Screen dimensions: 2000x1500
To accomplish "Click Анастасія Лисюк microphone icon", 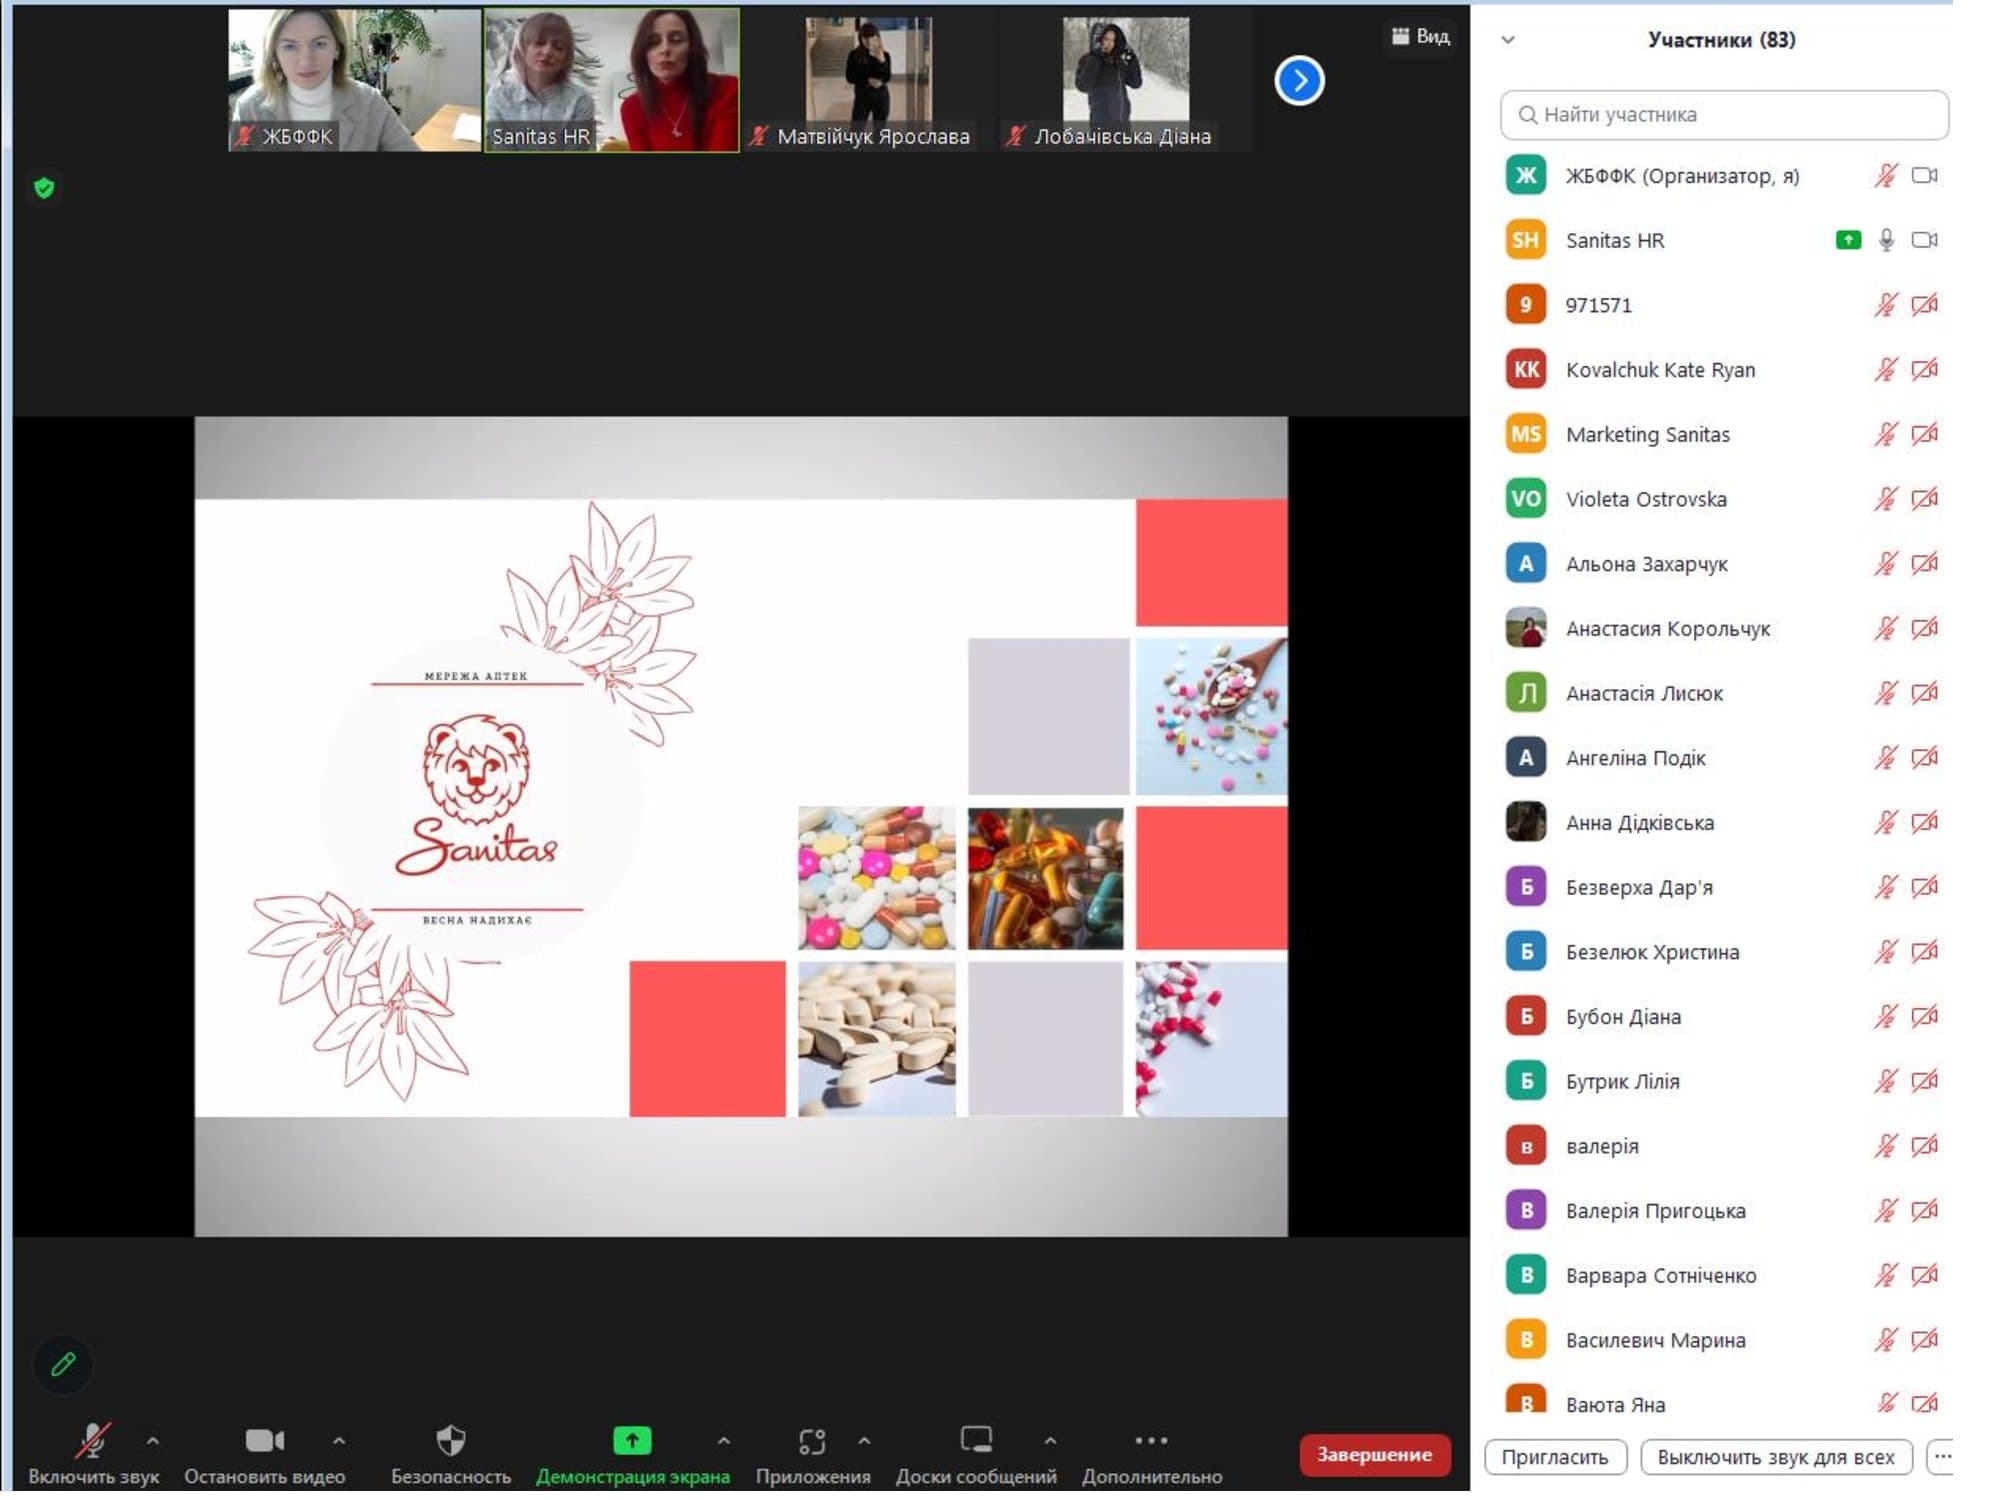I will pos(1886,693).
